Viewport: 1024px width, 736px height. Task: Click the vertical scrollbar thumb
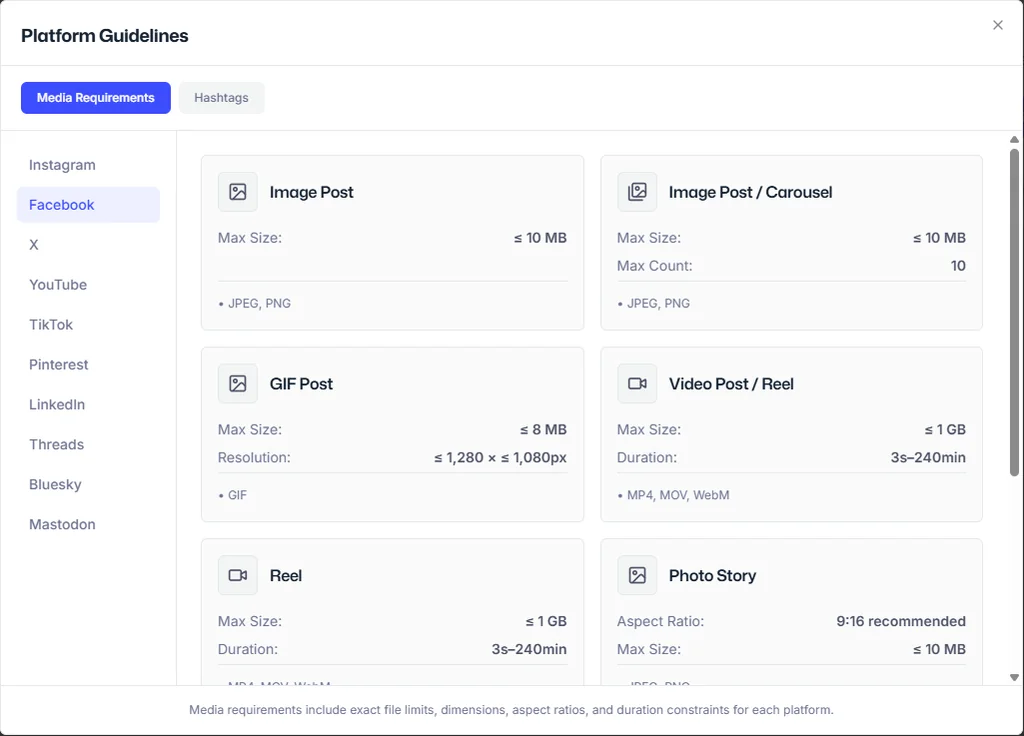[x=1014, y=313]
